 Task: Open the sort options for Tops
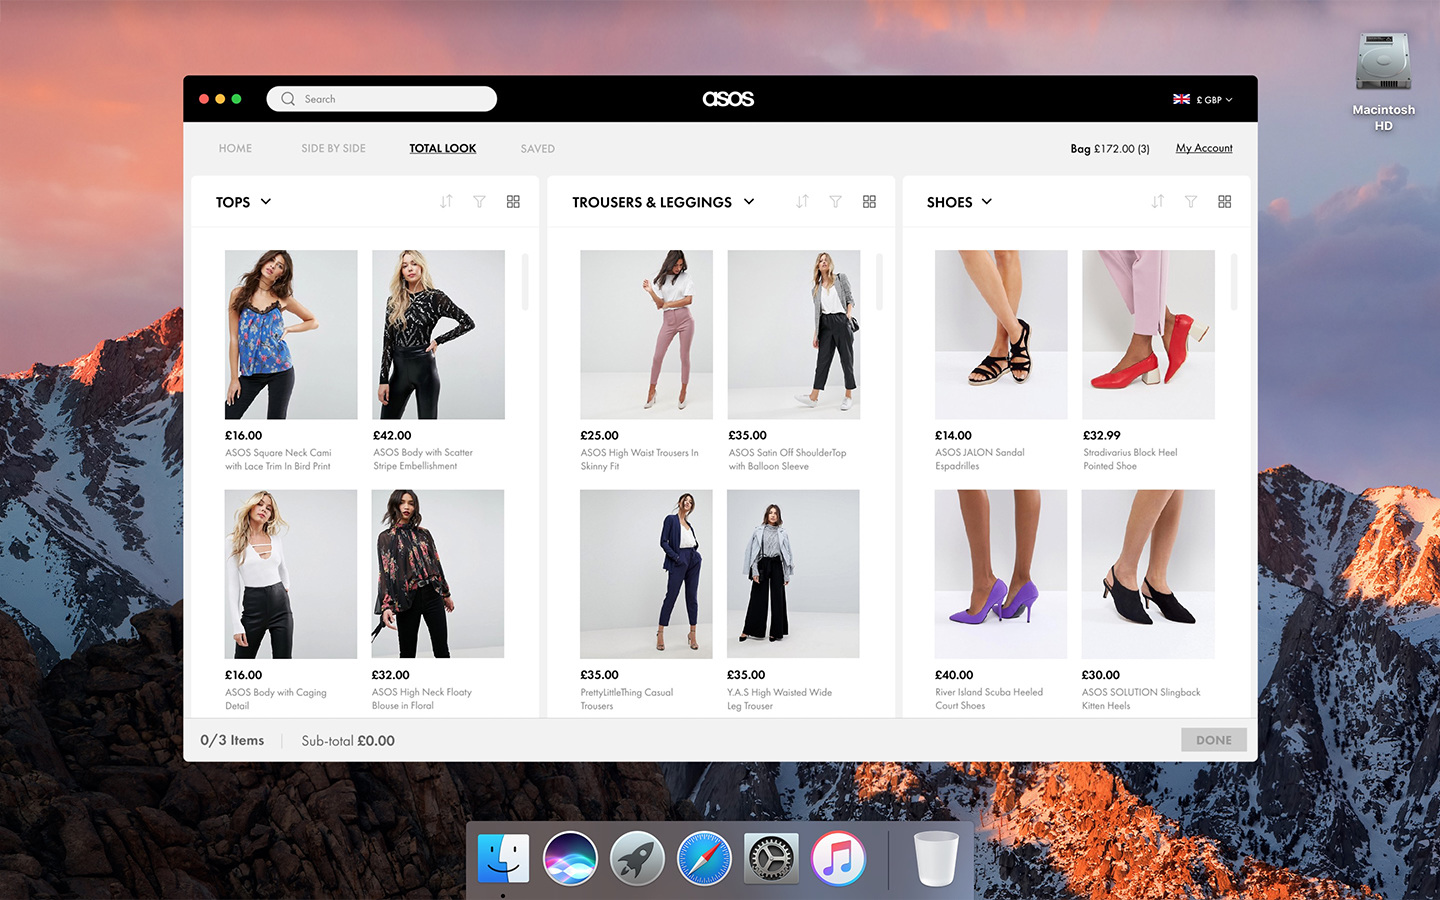446,201
